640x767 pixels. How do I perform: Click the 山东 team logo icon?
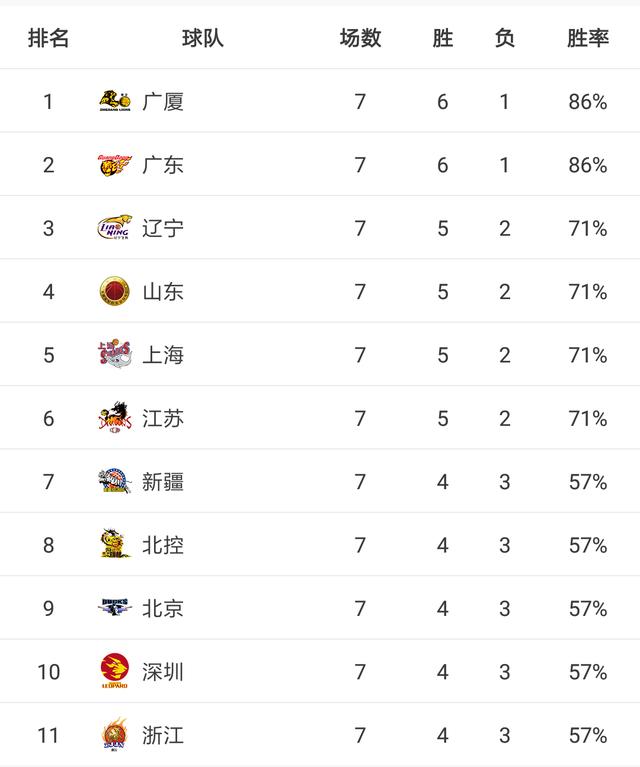tap(115, 291)
